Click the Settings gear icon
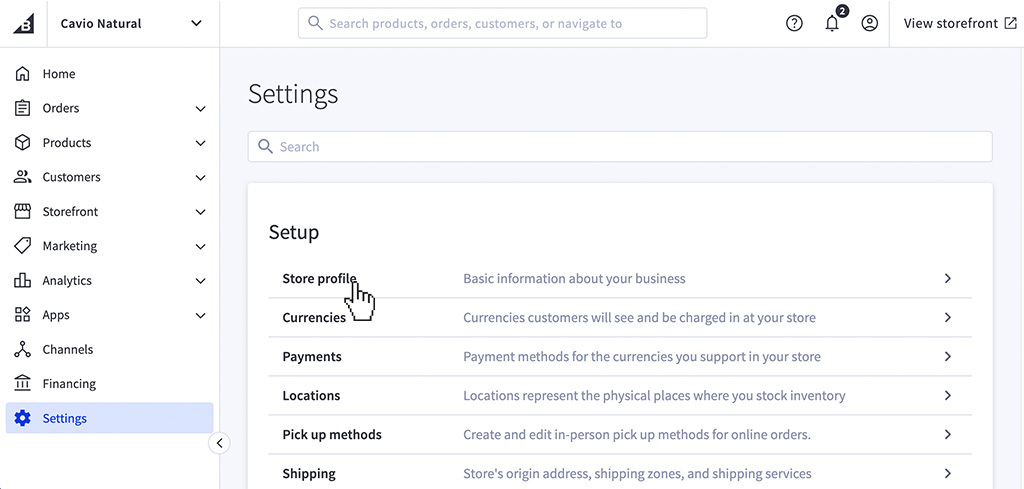This screenshot has height=489, width=1024. tap(22, 418)
